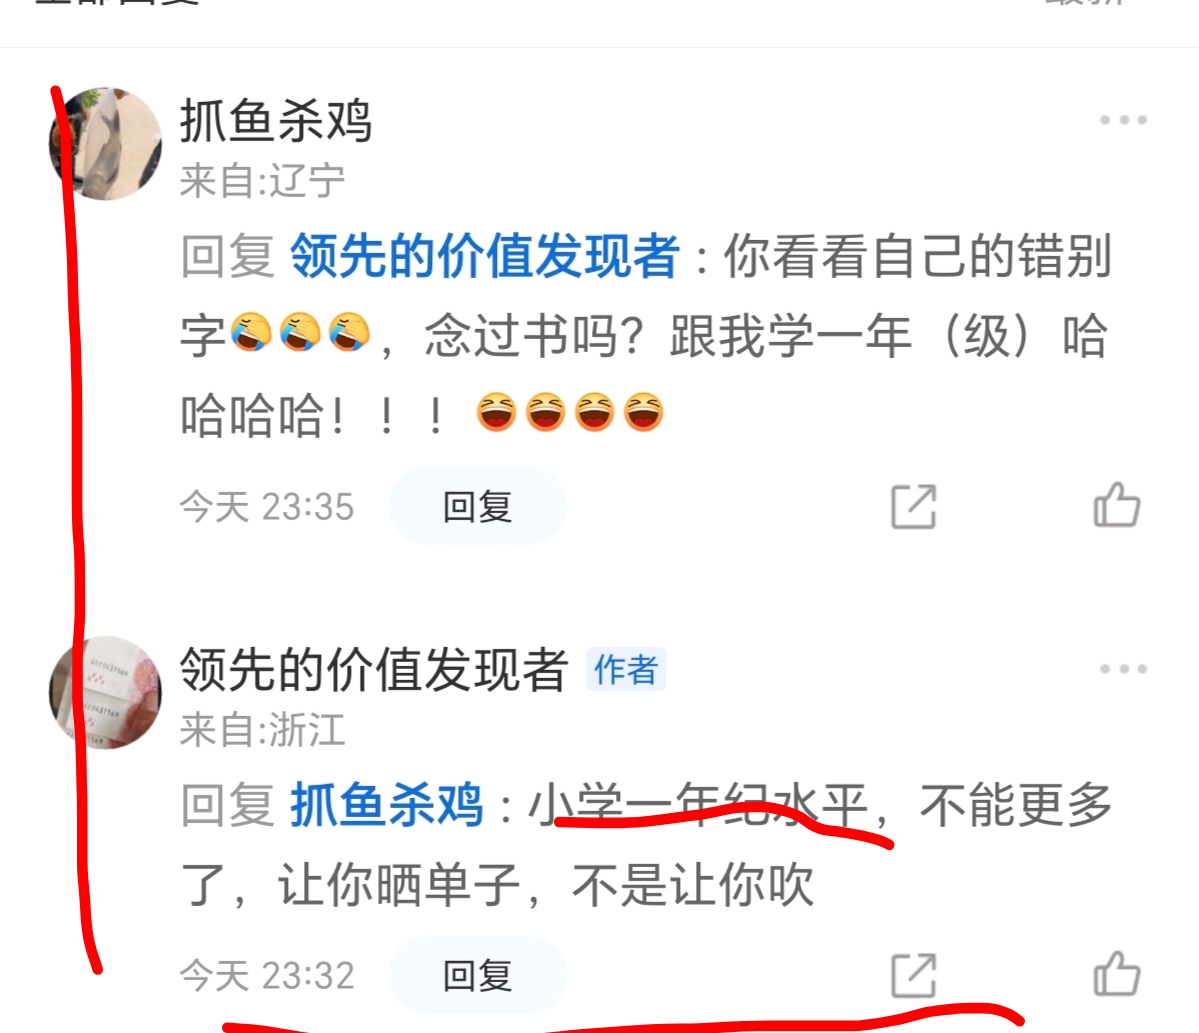Reply to the 23:35 comment

click(477, 506)
